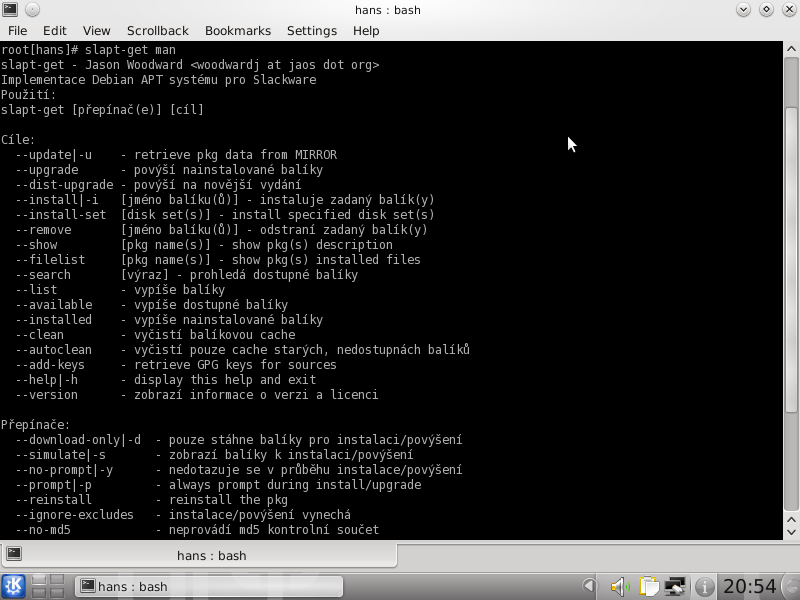The image size is (800, 600).
Task: Click the terminal scrollbar handle
Action: coord(791,260)
